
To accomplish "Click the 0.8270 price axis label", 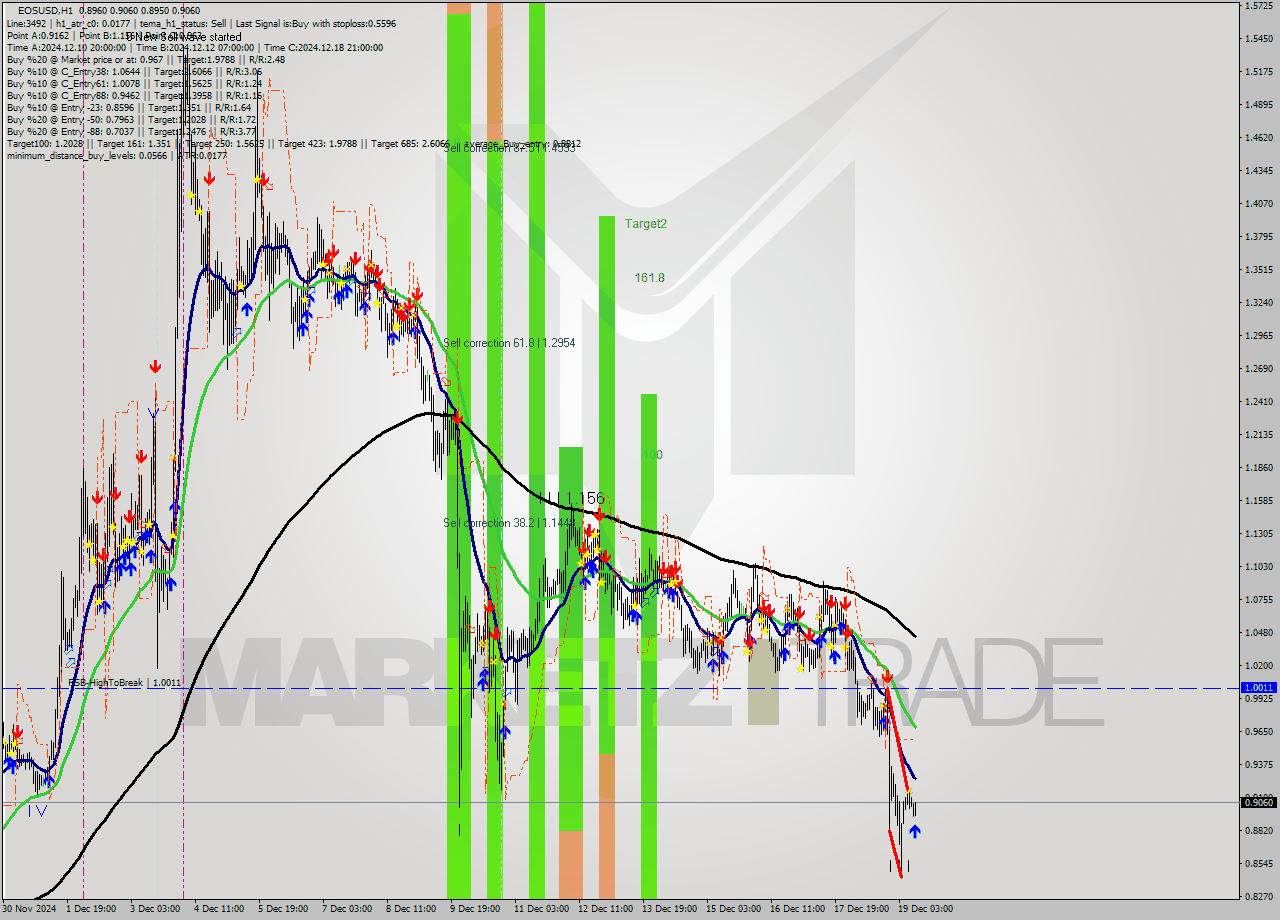I will coord(1258,897).
